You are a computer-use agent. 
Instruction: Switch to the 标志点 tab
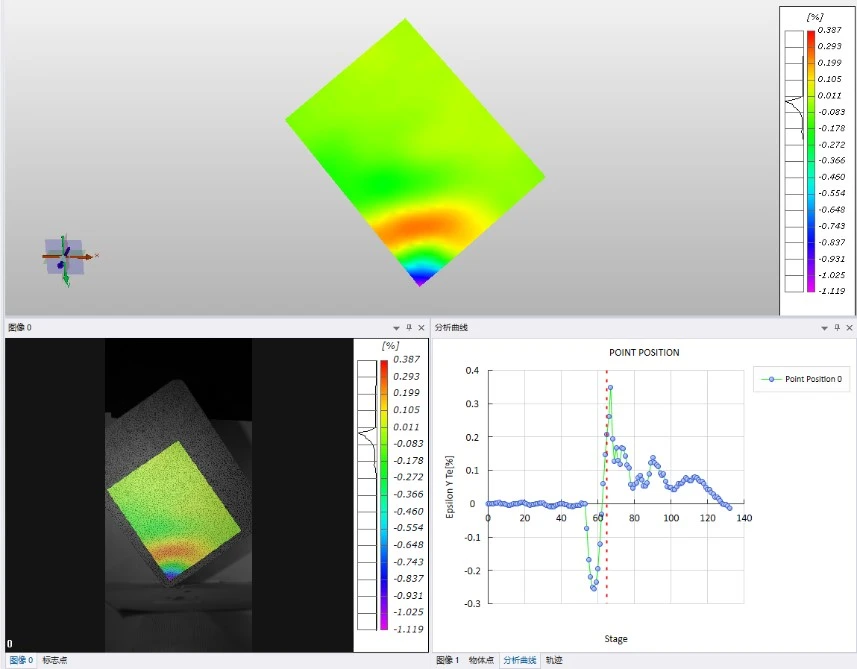click(x=55, y=661)
